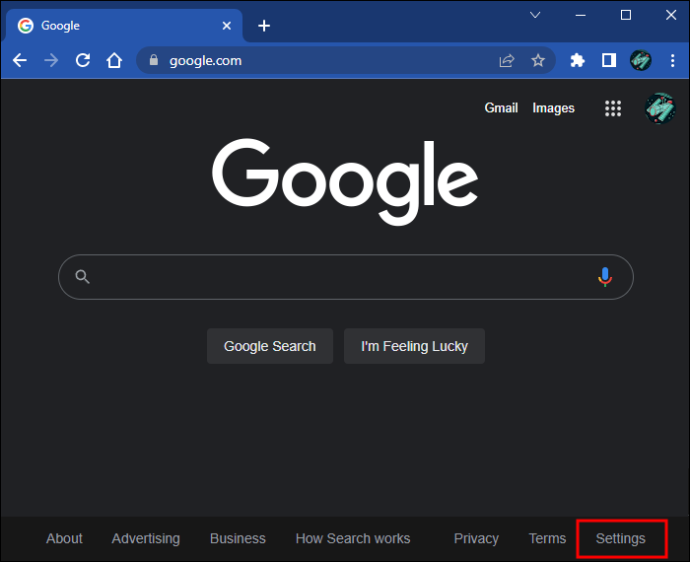
Task: Click I'm Feeling Lucky button
Action: (x=414, y=346)
